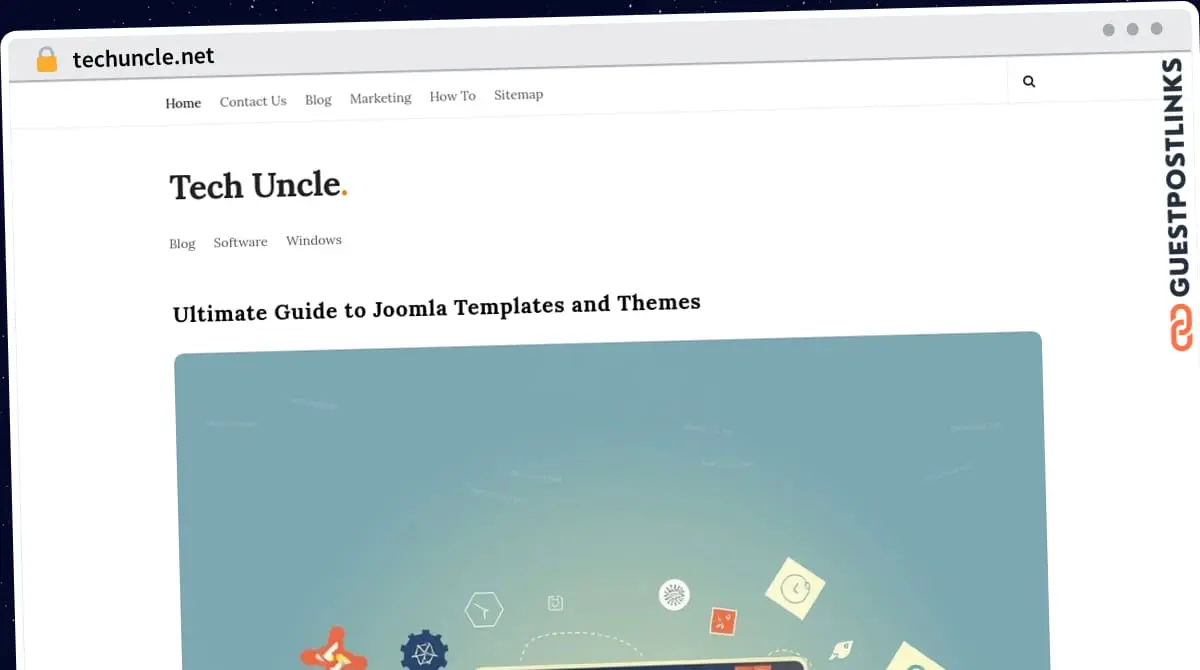Open the search magnifier icon
This screenshot has width=1200, height=670.
(1029, 82)
